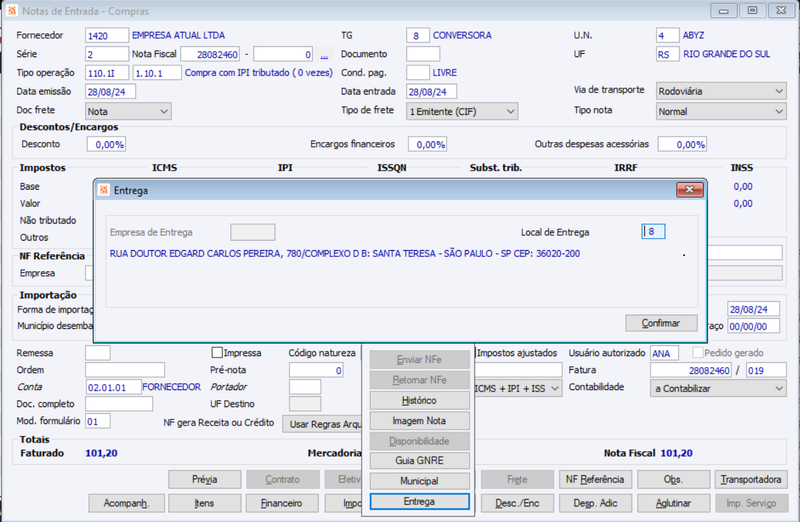
Task: Select Guia GNRE in the popup menu
Action: click(419, 461)
